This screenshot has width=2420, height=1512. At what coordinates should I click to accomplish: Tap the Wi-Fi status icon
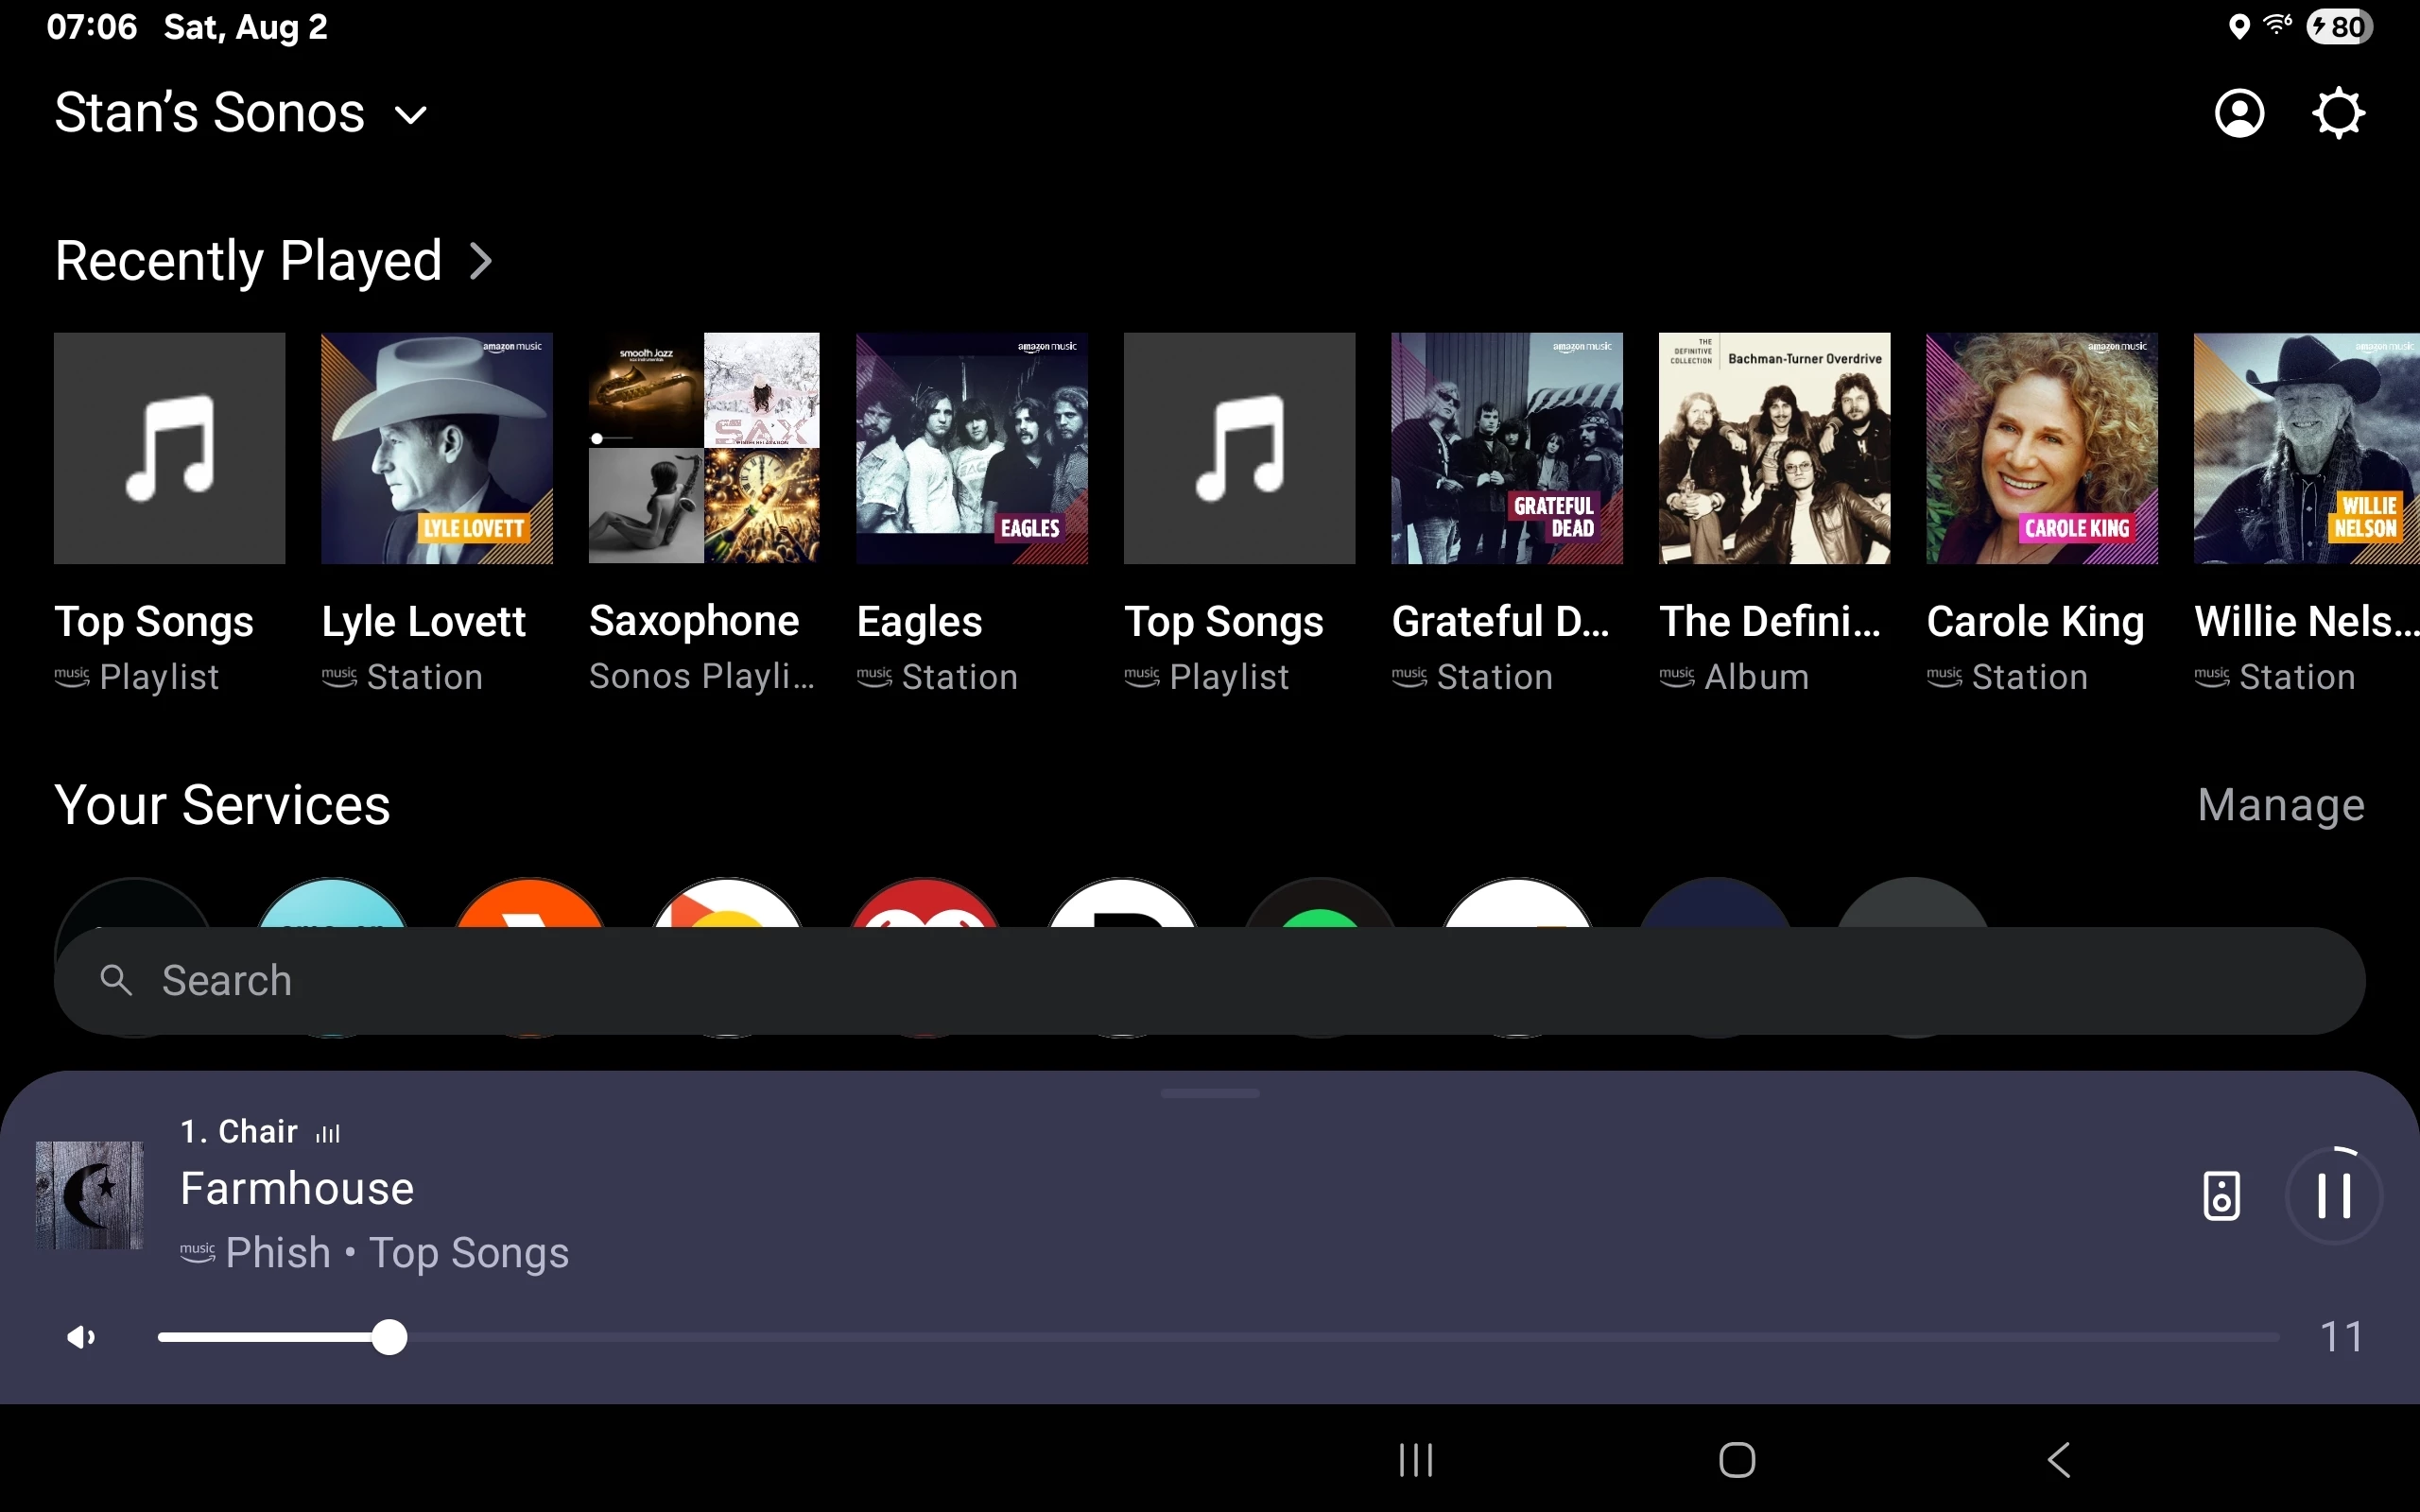2278,26
